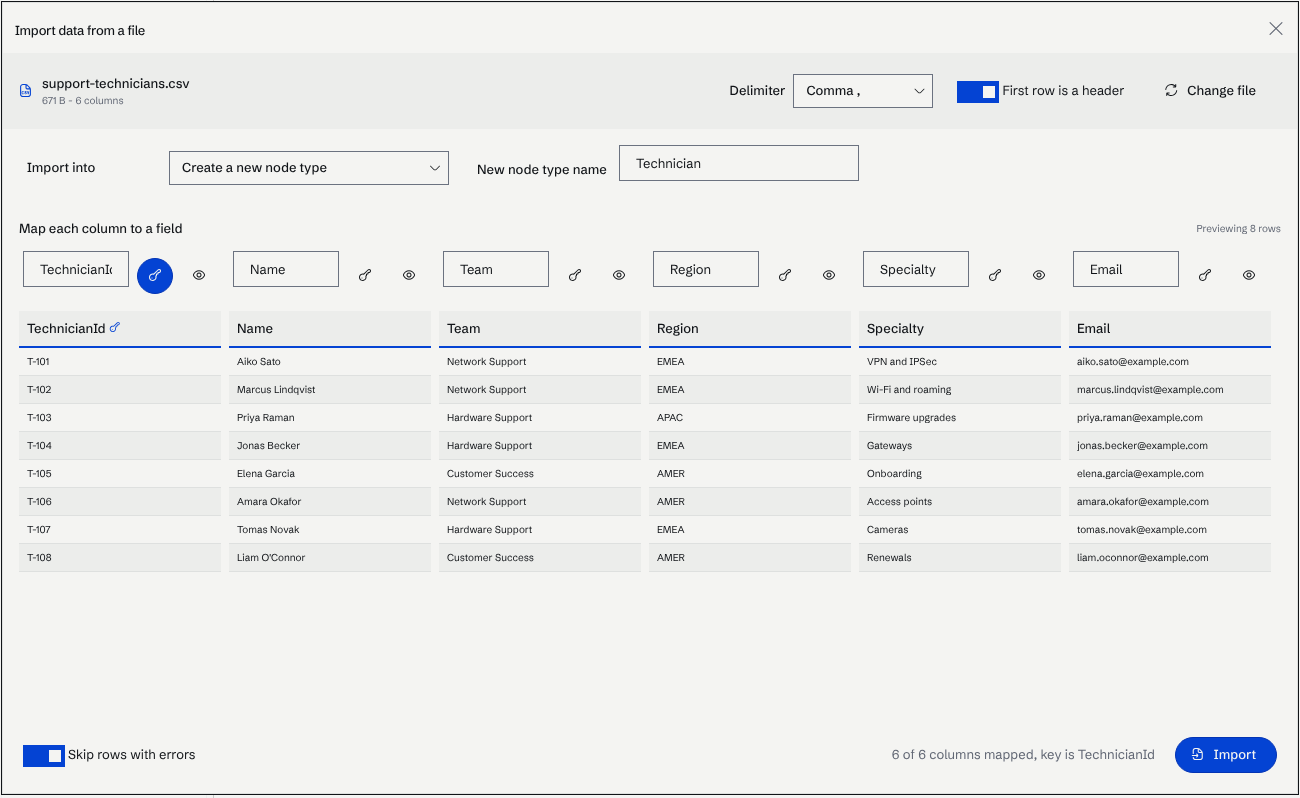Open the Delimiter dropdown
The image size is (1300, 798).
pos(863,91)
